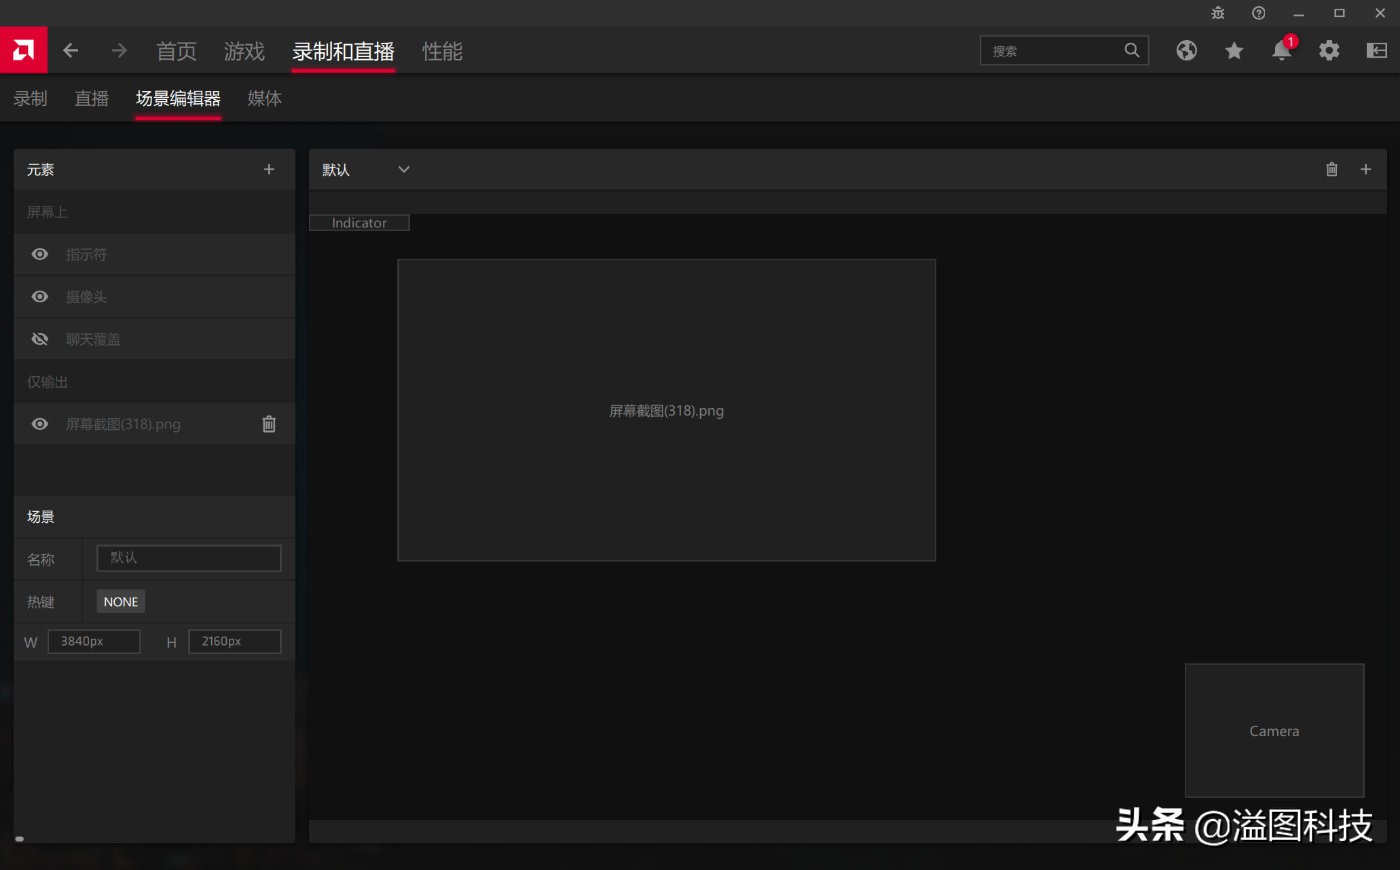
Task: Add a new scene with the plus icon
Action: (1365, 169)
